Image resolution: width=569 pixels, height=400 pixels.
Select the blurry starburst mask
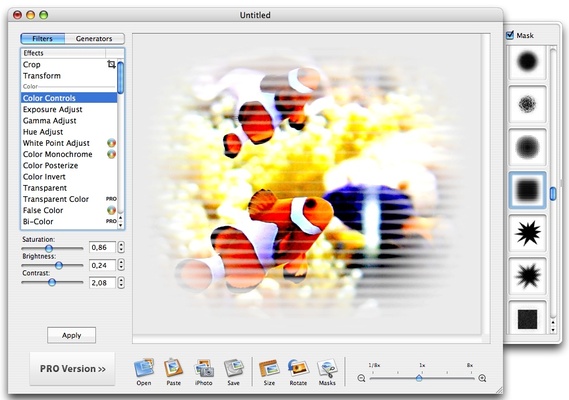click(x=527, y=276)
